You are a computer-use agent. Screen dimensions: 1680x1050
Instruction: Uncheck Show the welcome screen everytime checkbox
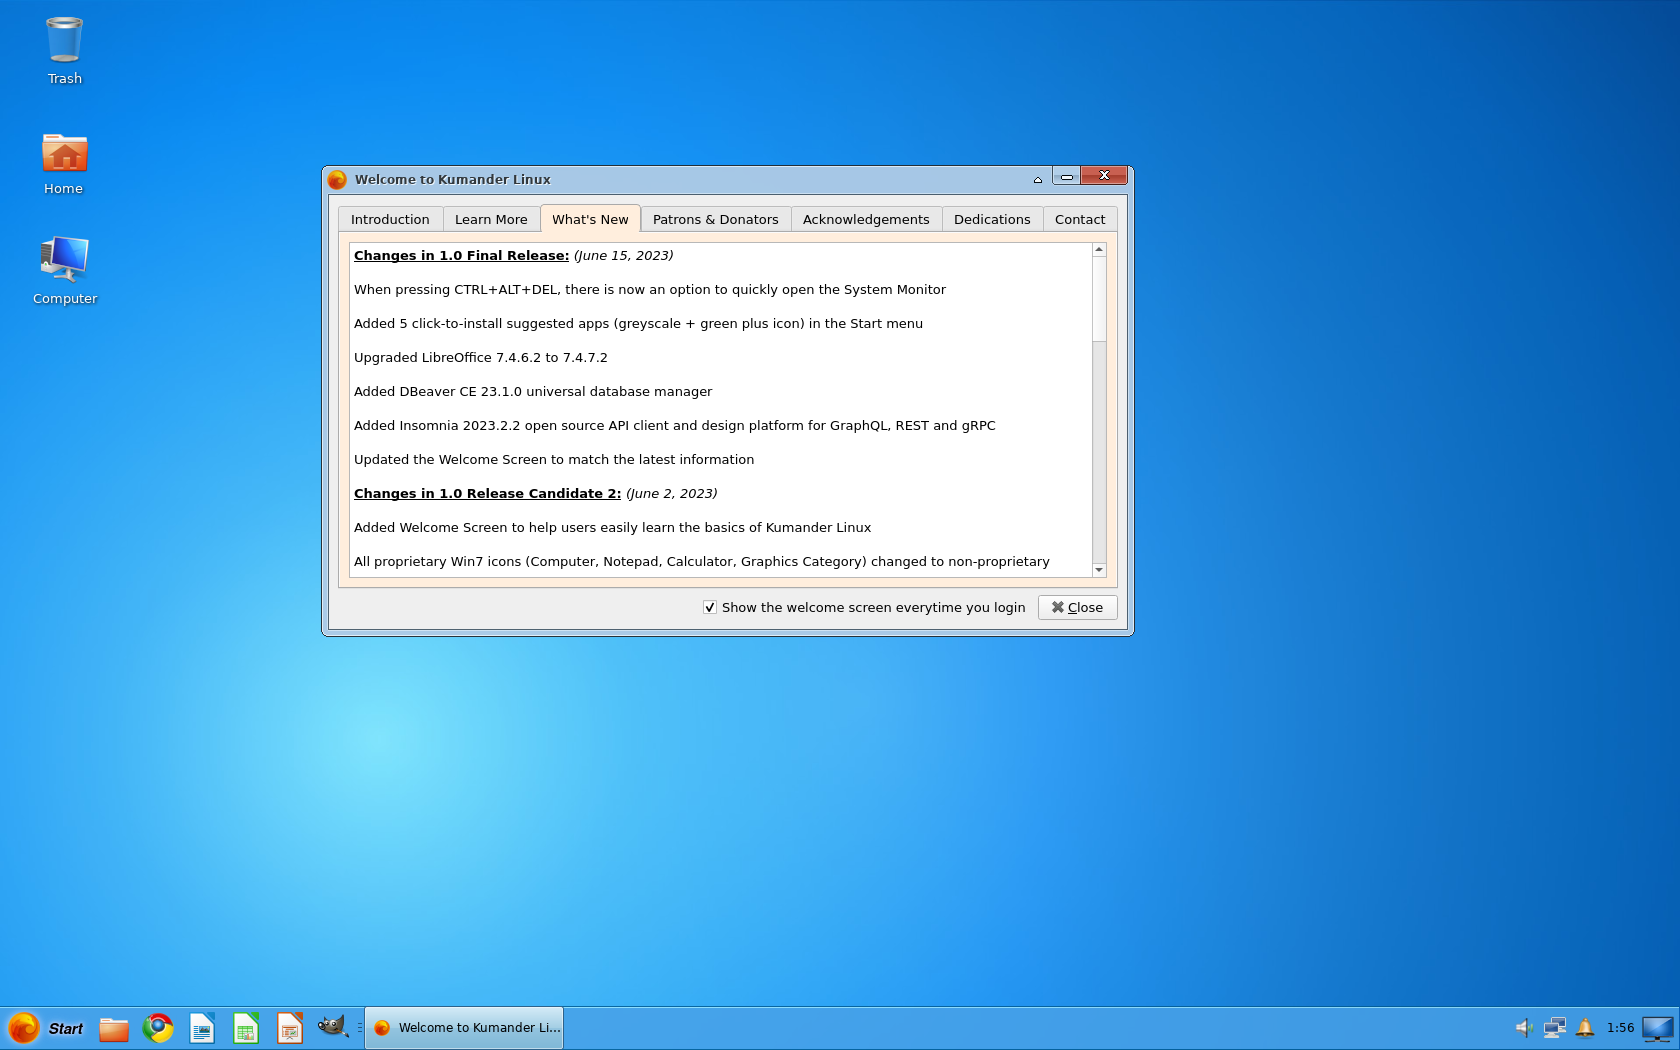710,607
